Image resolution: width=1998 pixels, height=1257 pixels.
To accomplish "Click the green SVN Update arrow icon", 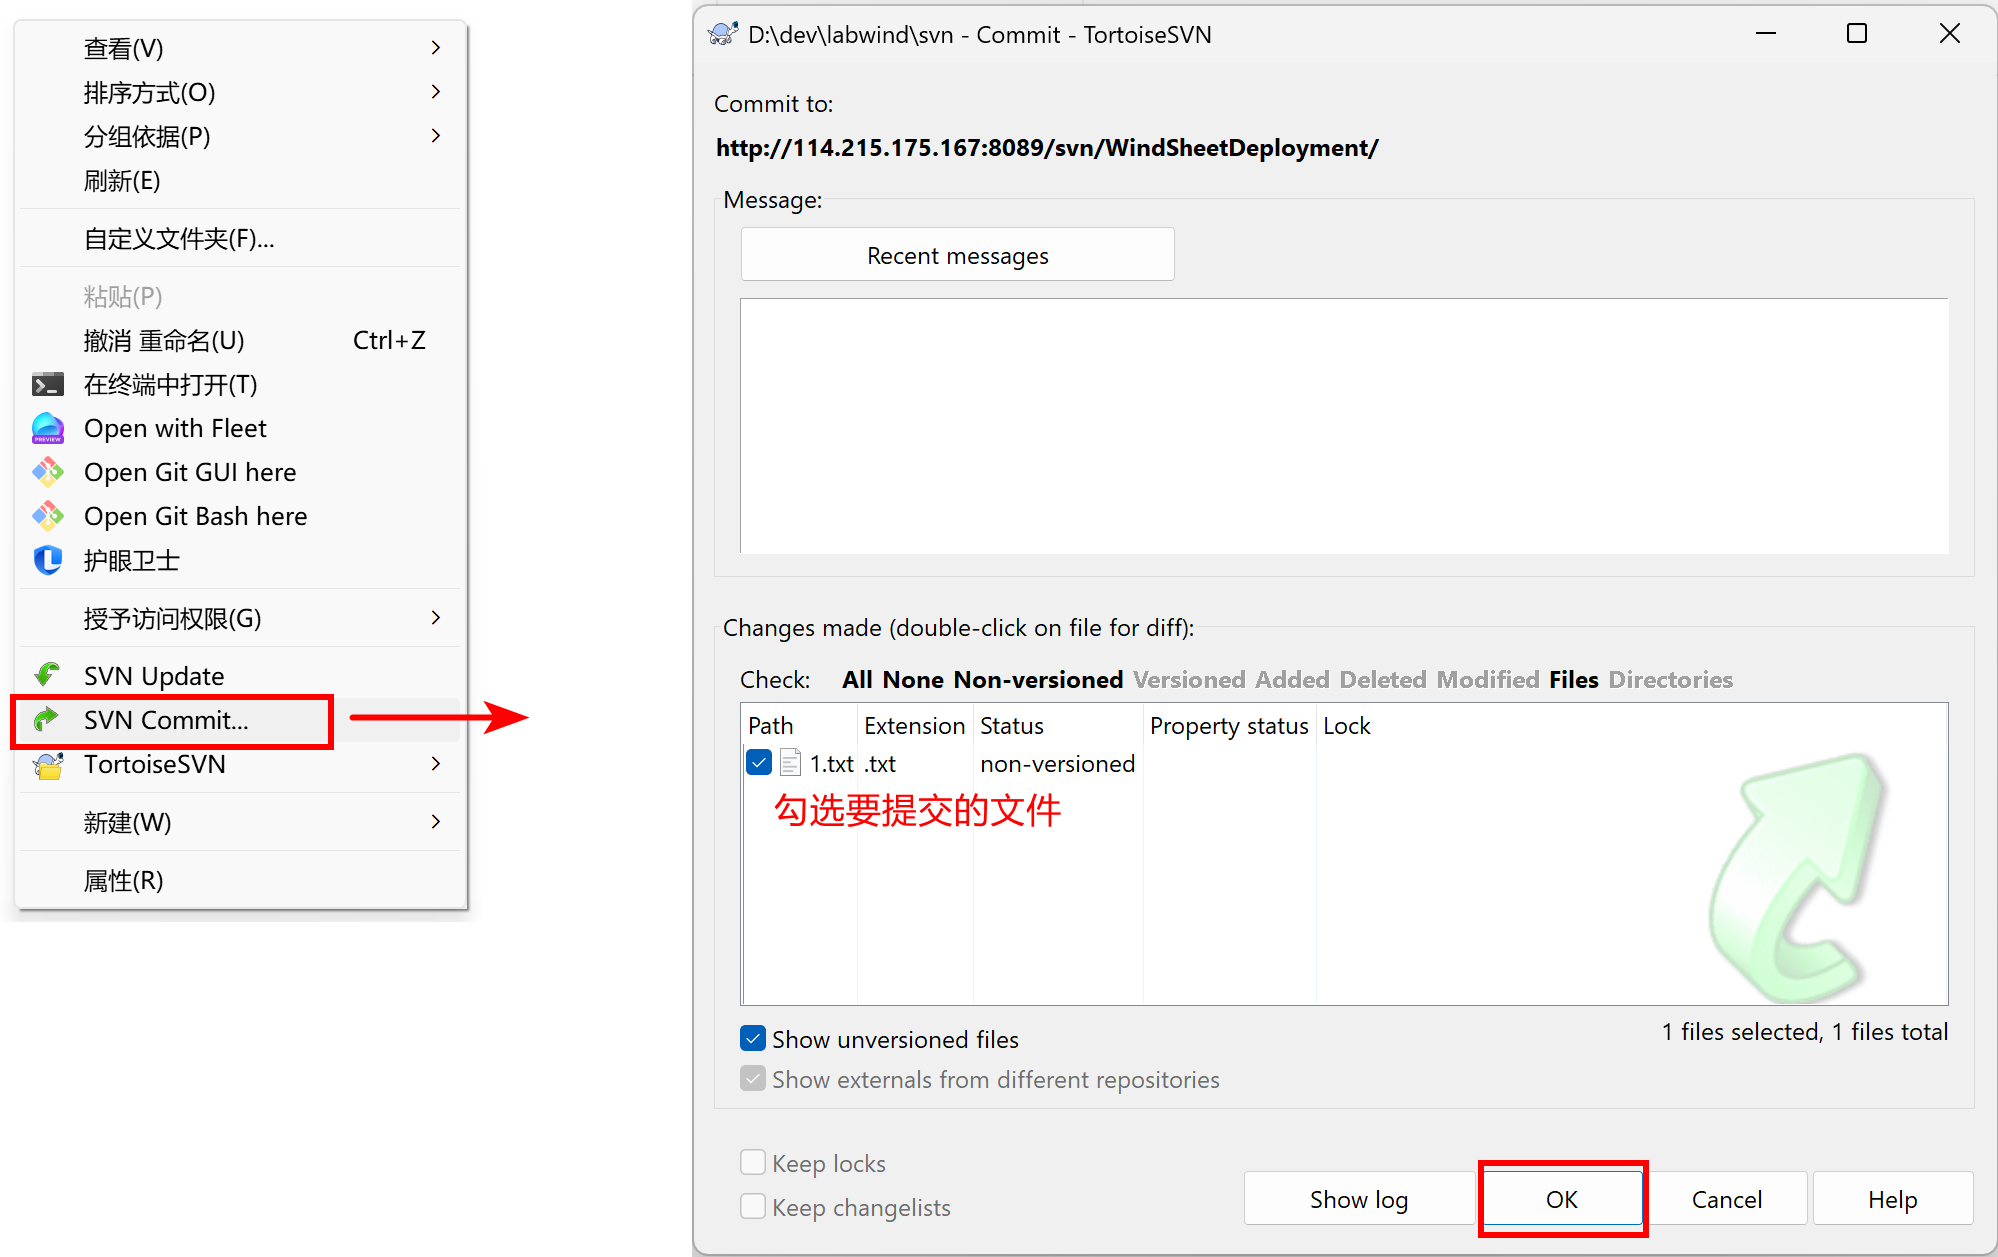I will click(x=47, y=676).
